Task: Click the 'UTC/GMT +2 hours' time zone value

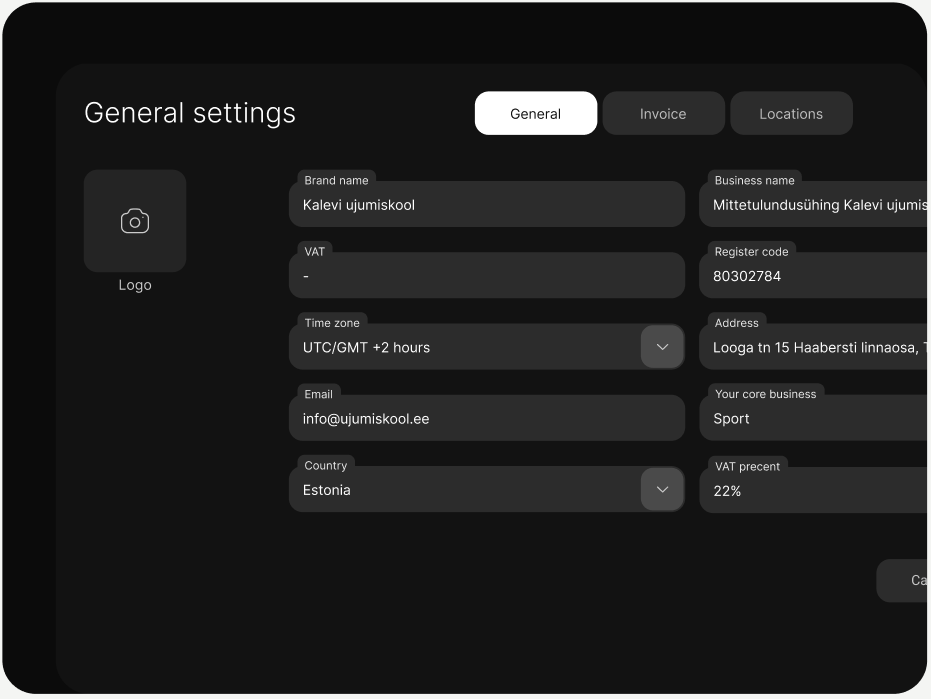Action: pos(366,348)
